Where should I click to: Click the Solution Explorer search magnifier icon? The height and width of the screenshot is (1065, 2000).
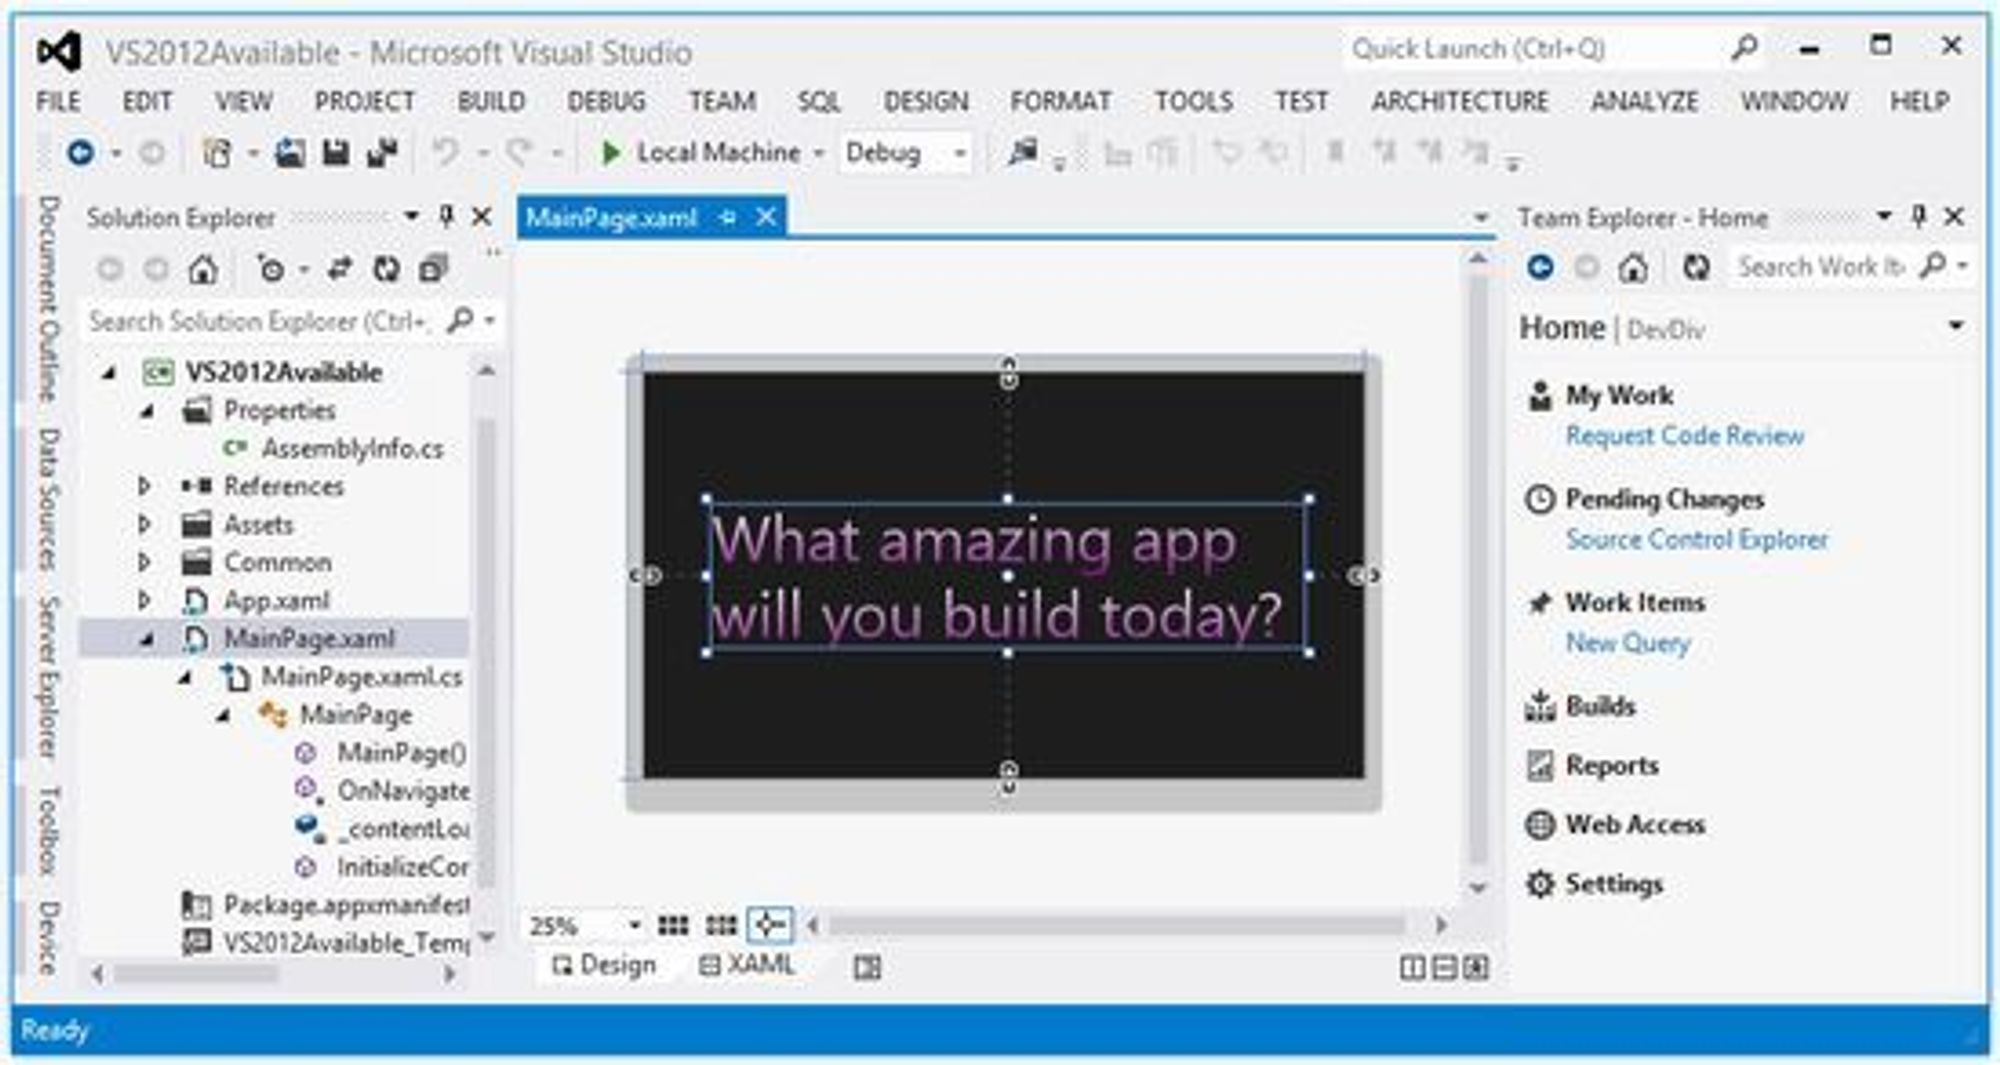coord(460,321)
